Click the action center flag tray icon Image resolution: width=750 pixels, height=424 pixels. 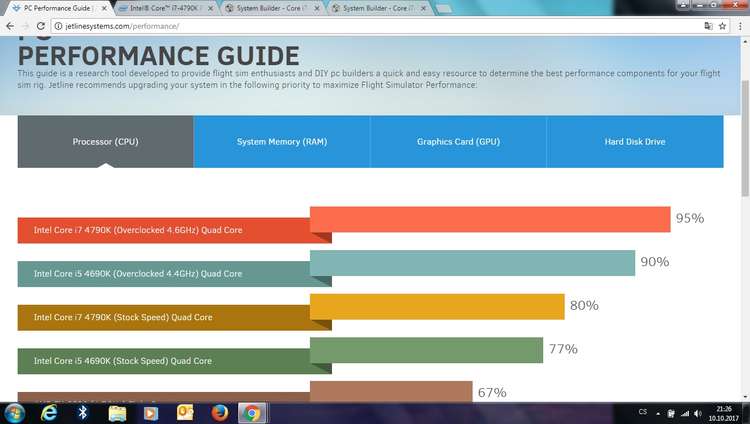coord(672,413)
